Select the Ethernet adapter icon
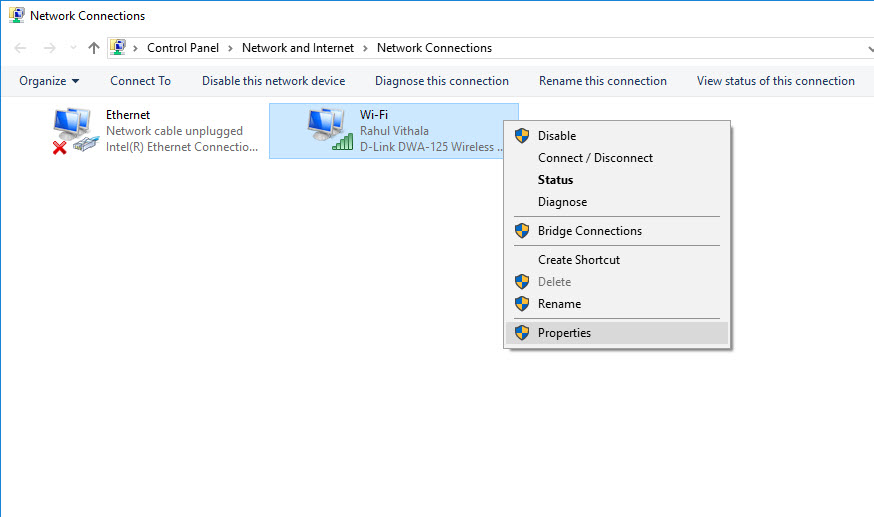Viewport: 874px width, 517px height. coord(76,131)
